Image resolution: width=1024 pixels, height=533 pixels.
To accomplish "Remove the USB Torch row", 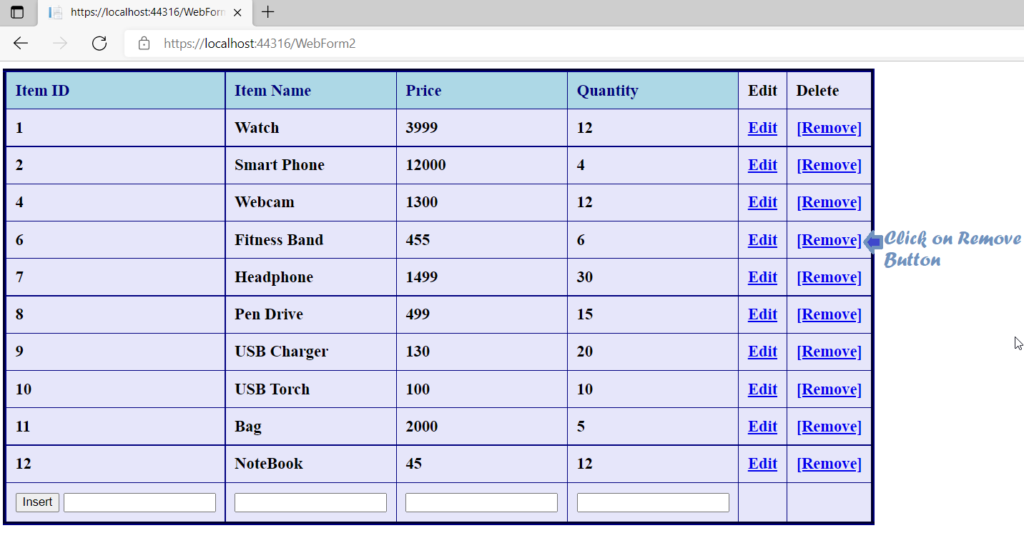I will click(x=829, y=389).
